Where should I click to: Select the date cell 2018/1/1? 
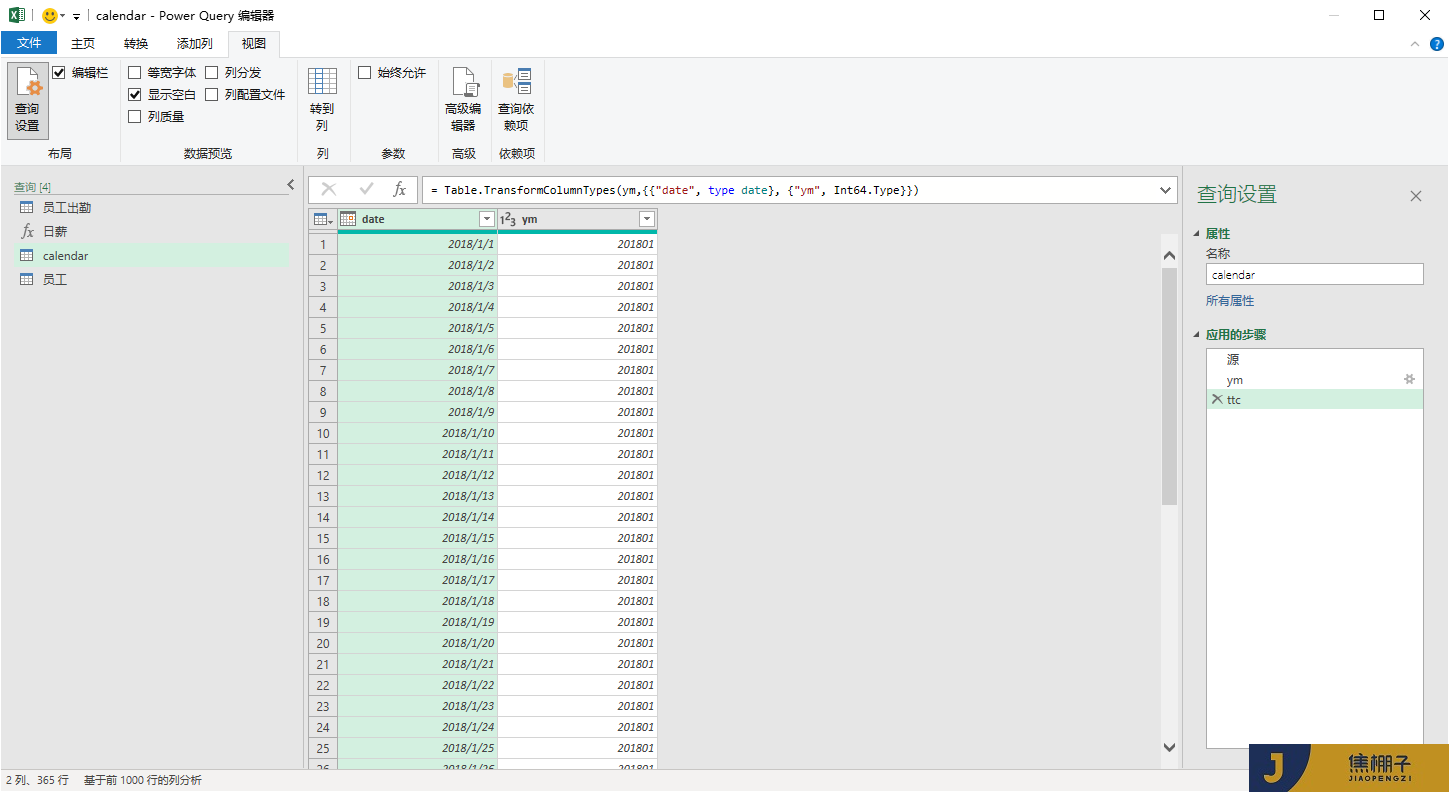(417, 244)
